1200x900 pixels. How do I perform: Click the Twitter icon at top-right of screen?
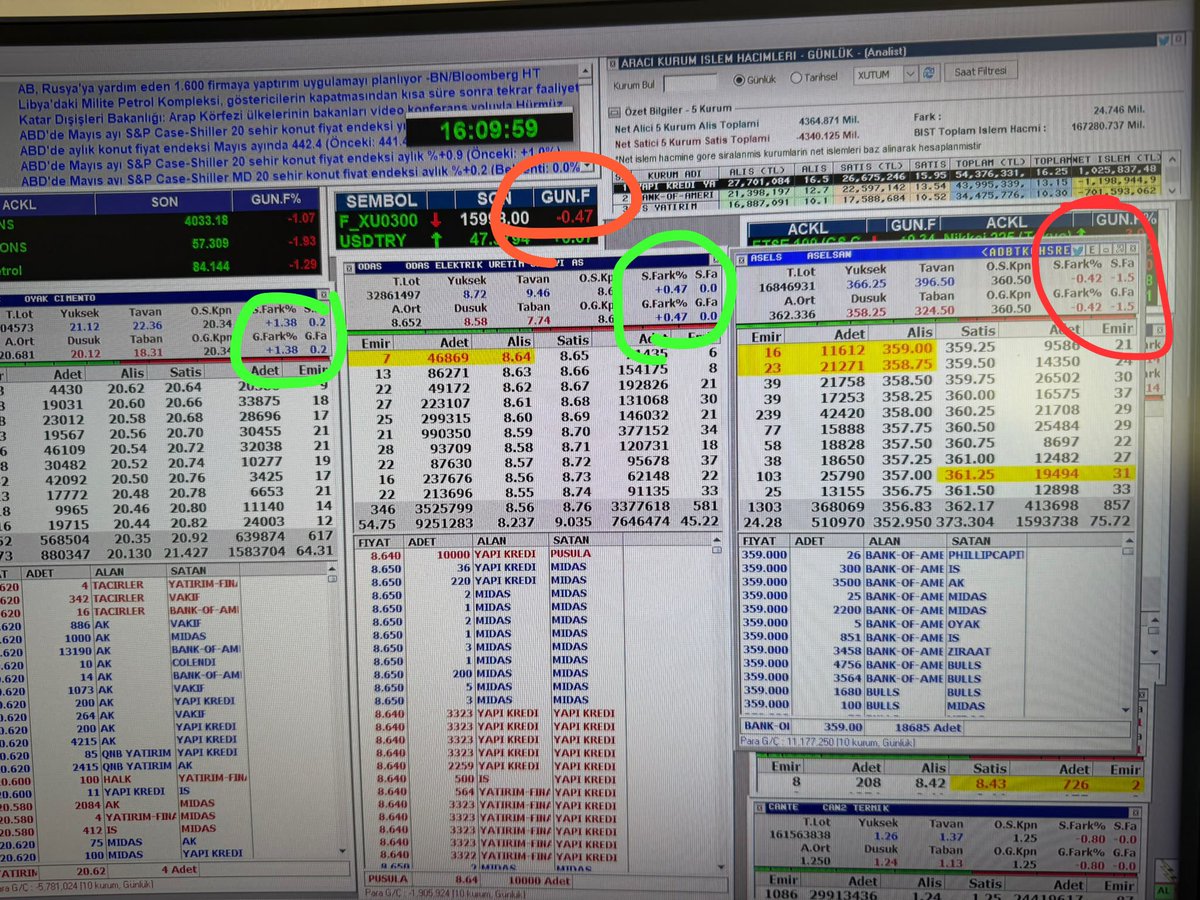tap(1165, 40)
